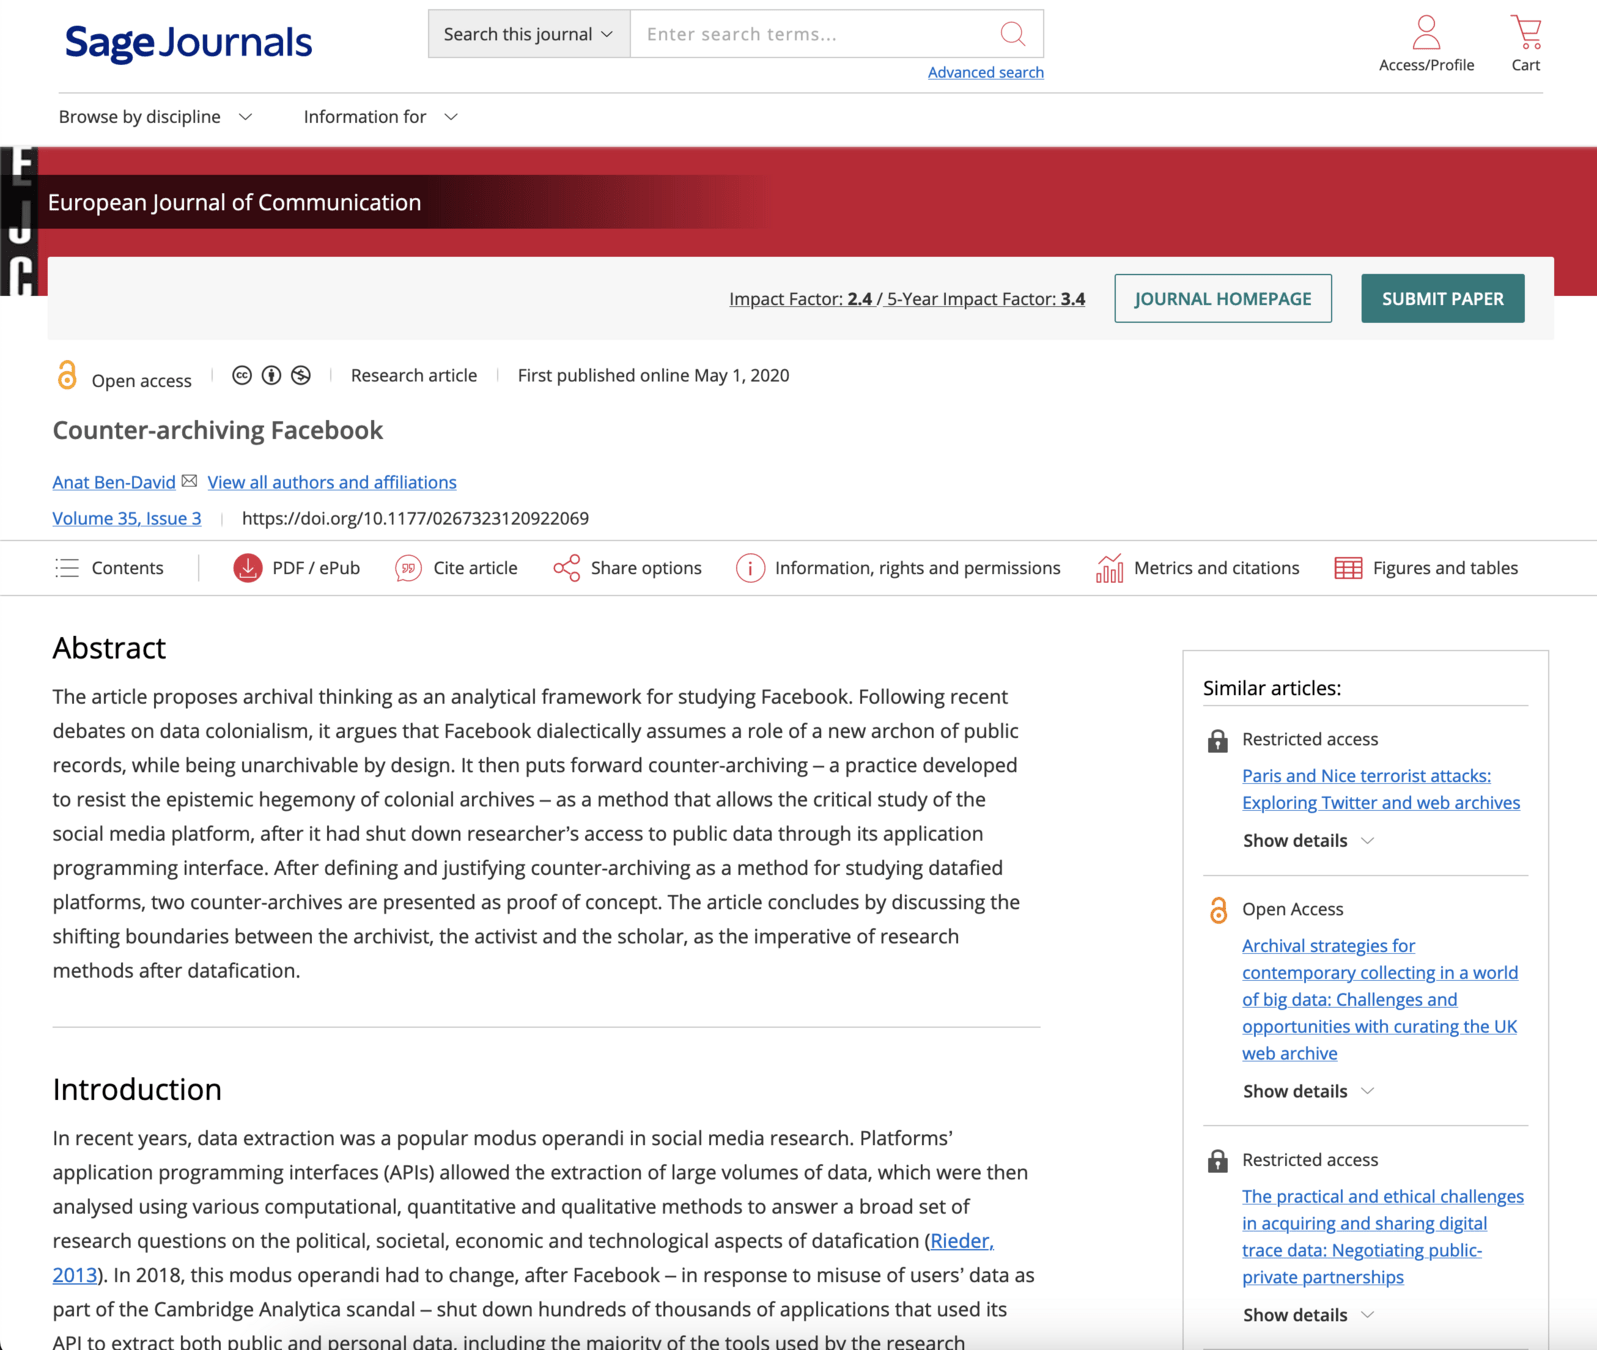Screen dimensions: 1597x1350
Task: Click the orange Open access lock icon
Action: pyautogui.click(x=67, y=375)
